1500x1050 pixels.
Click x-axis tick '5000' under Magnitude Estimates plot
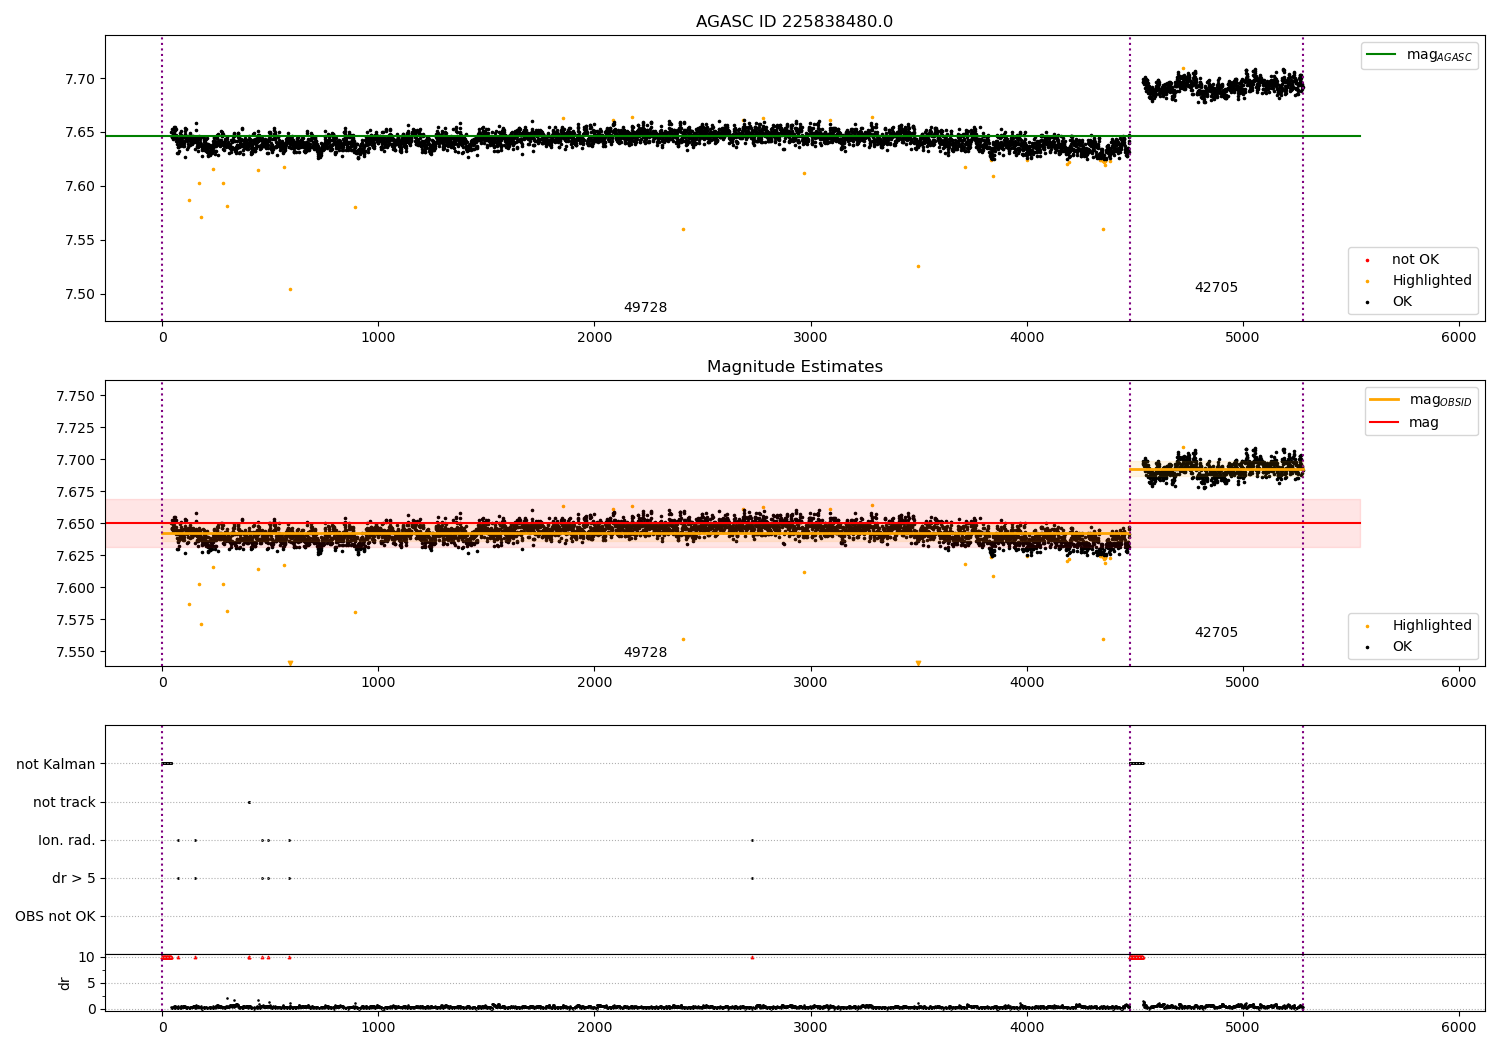1242,683
